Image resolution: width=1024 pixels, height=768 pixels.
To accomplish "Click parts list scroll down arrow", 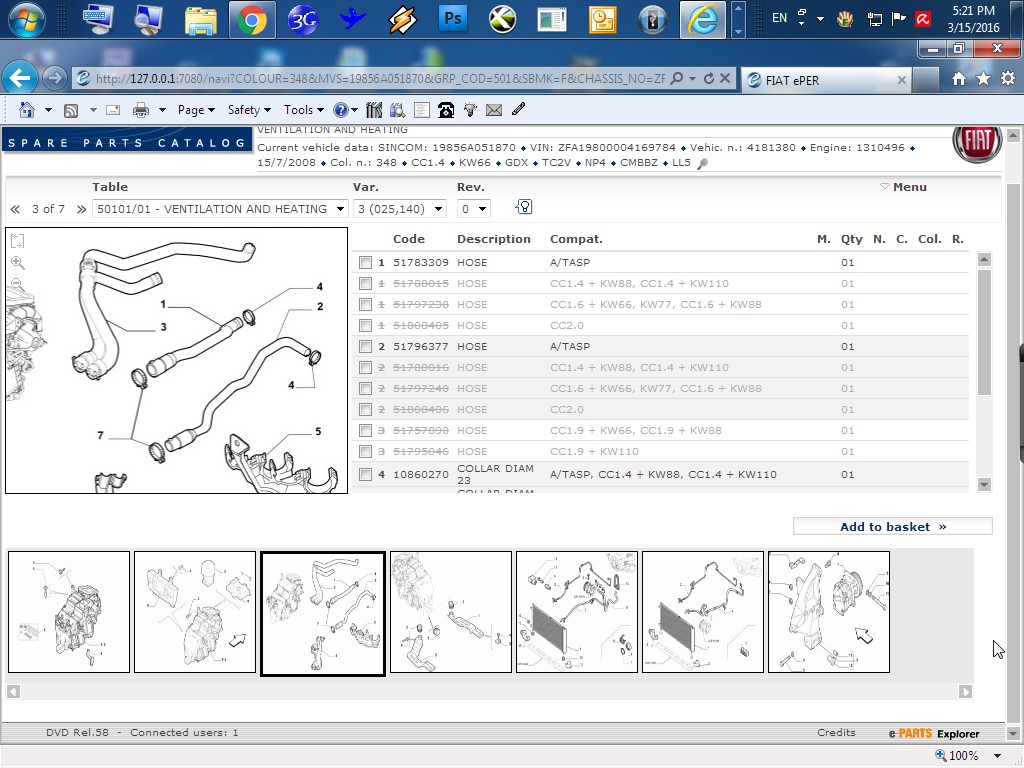I will [984, 485].
